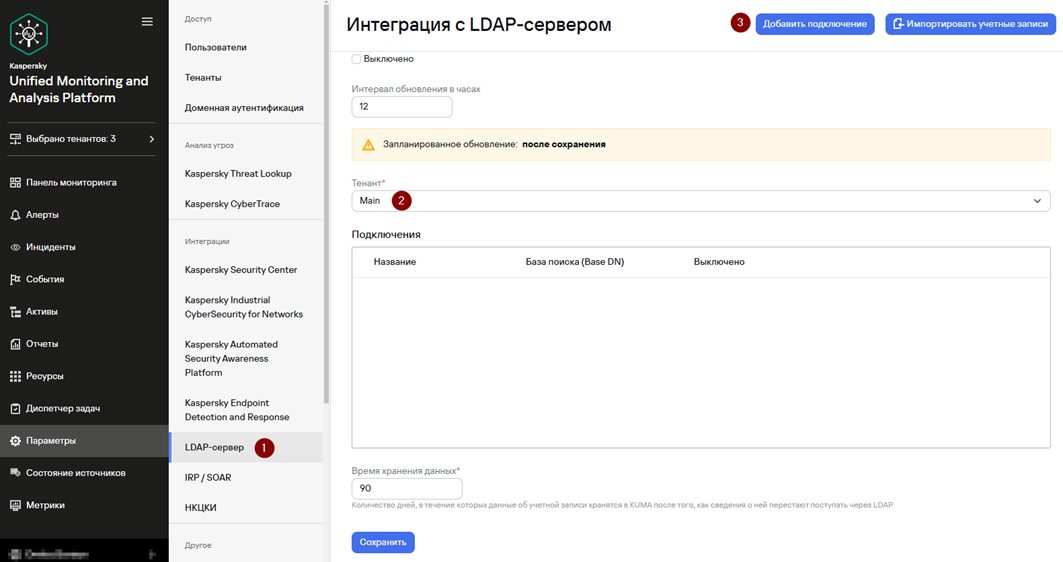Viewport: 1063px width, 562px height.
Task: Click the События flag icon
Action: click(15, 279)
